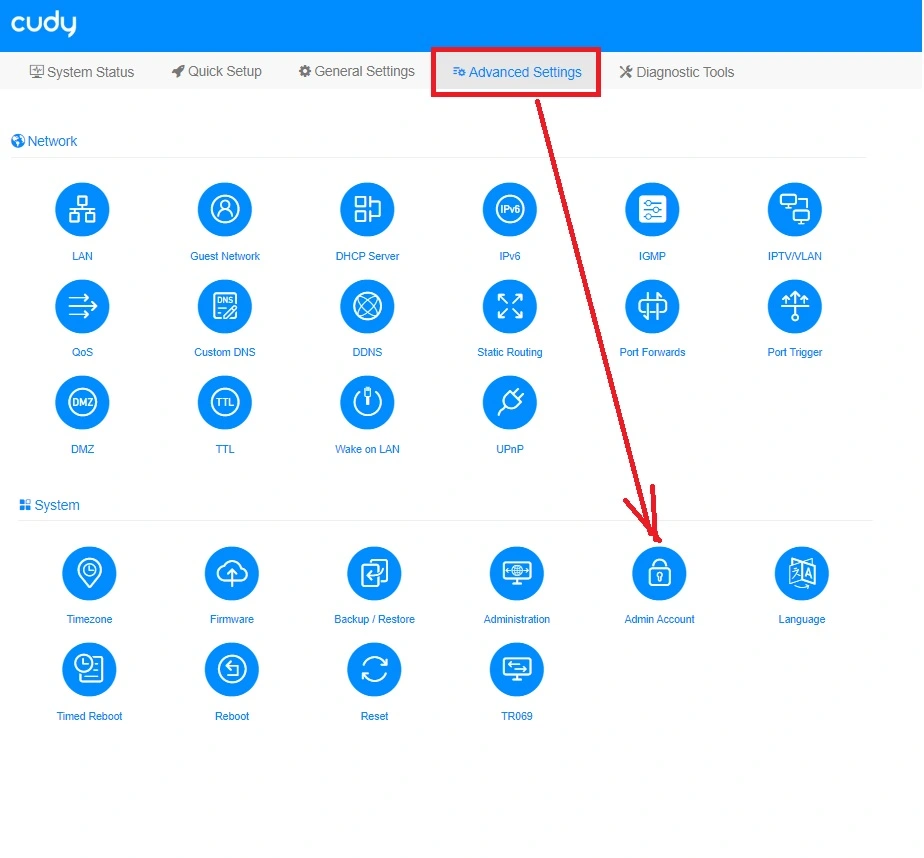Click the Backup / Restore text link
Screen dimensions: 924x858
coord(374,620)
